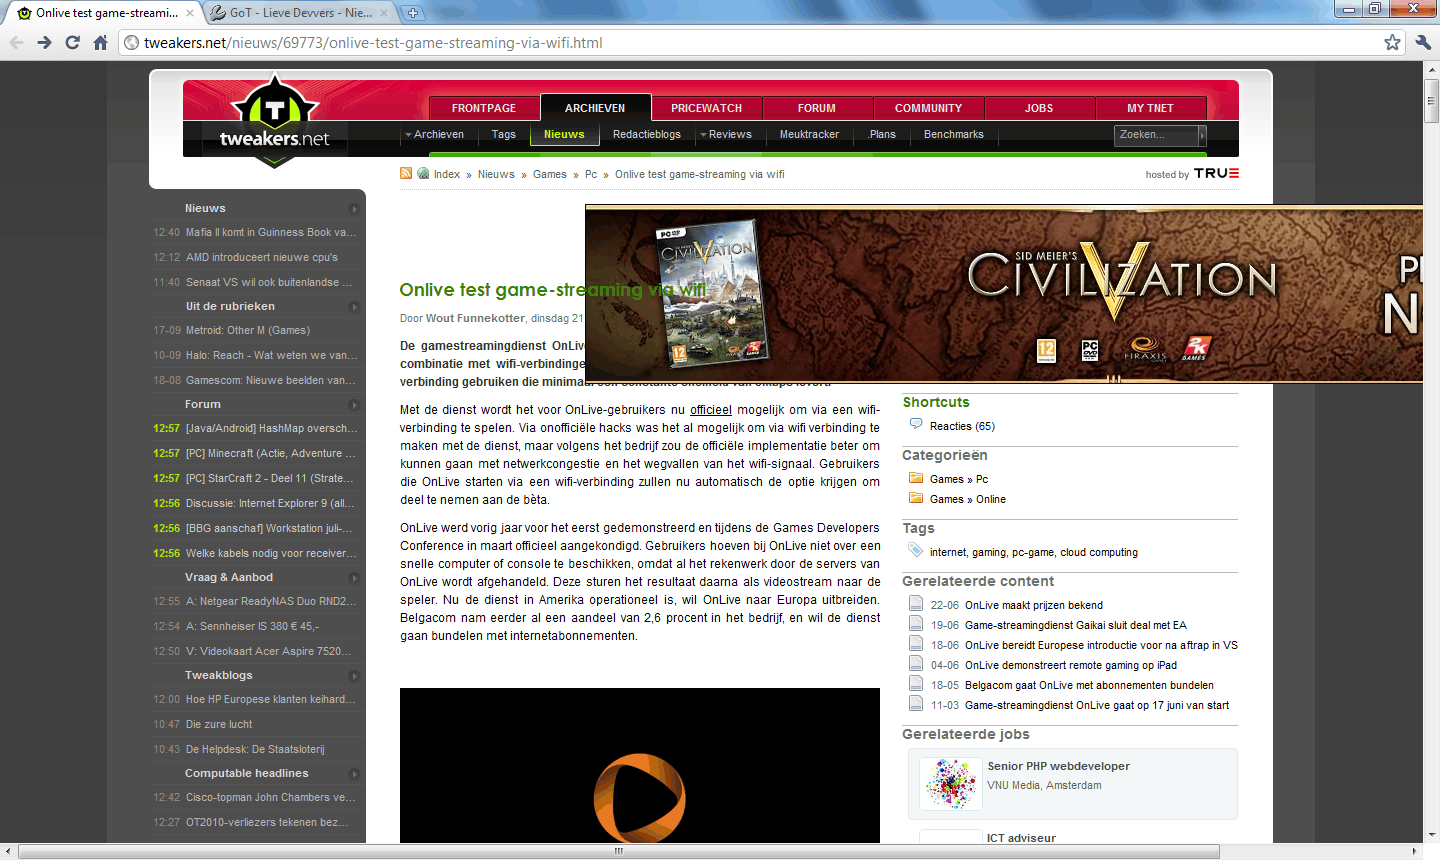The height and width of the screenshot is (860, 1440).
Task: Close the Onlive test game-streaming tab
Action: pos(190,13)
